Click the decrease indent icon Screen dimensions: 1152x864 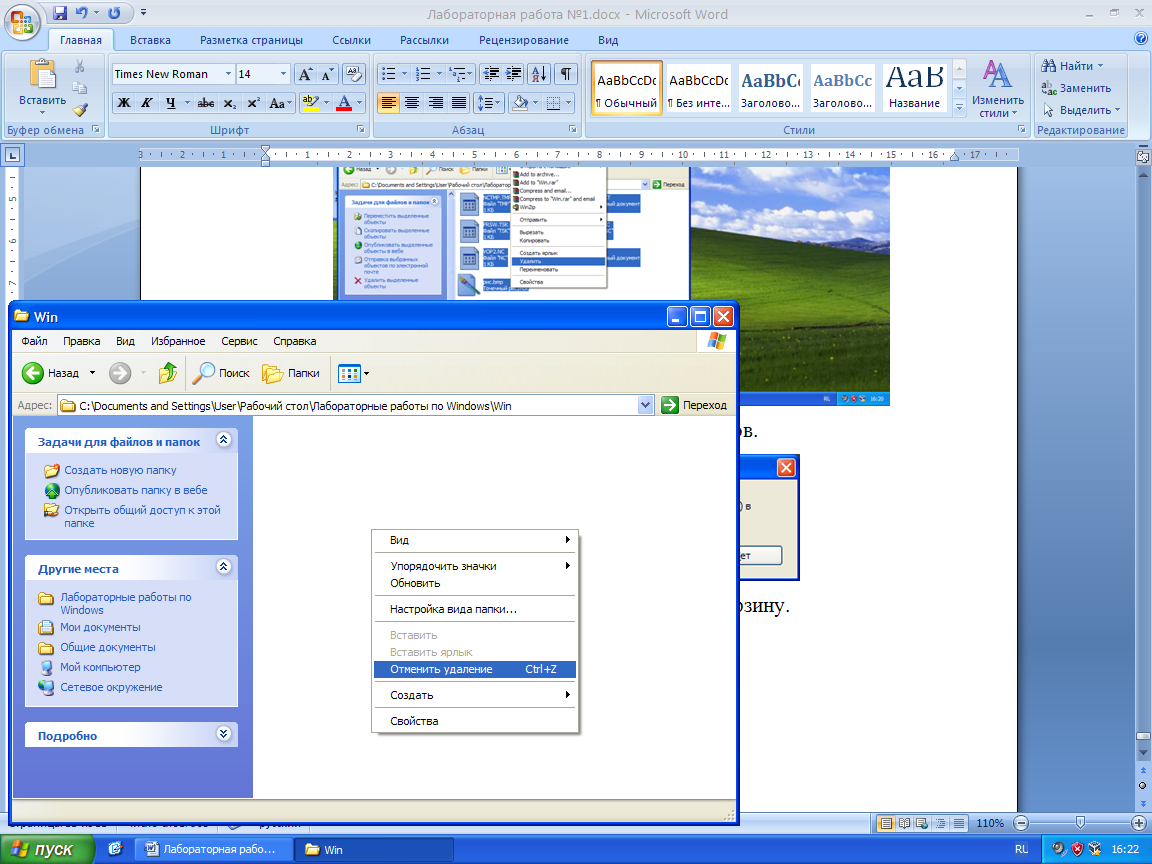[492, 74]
